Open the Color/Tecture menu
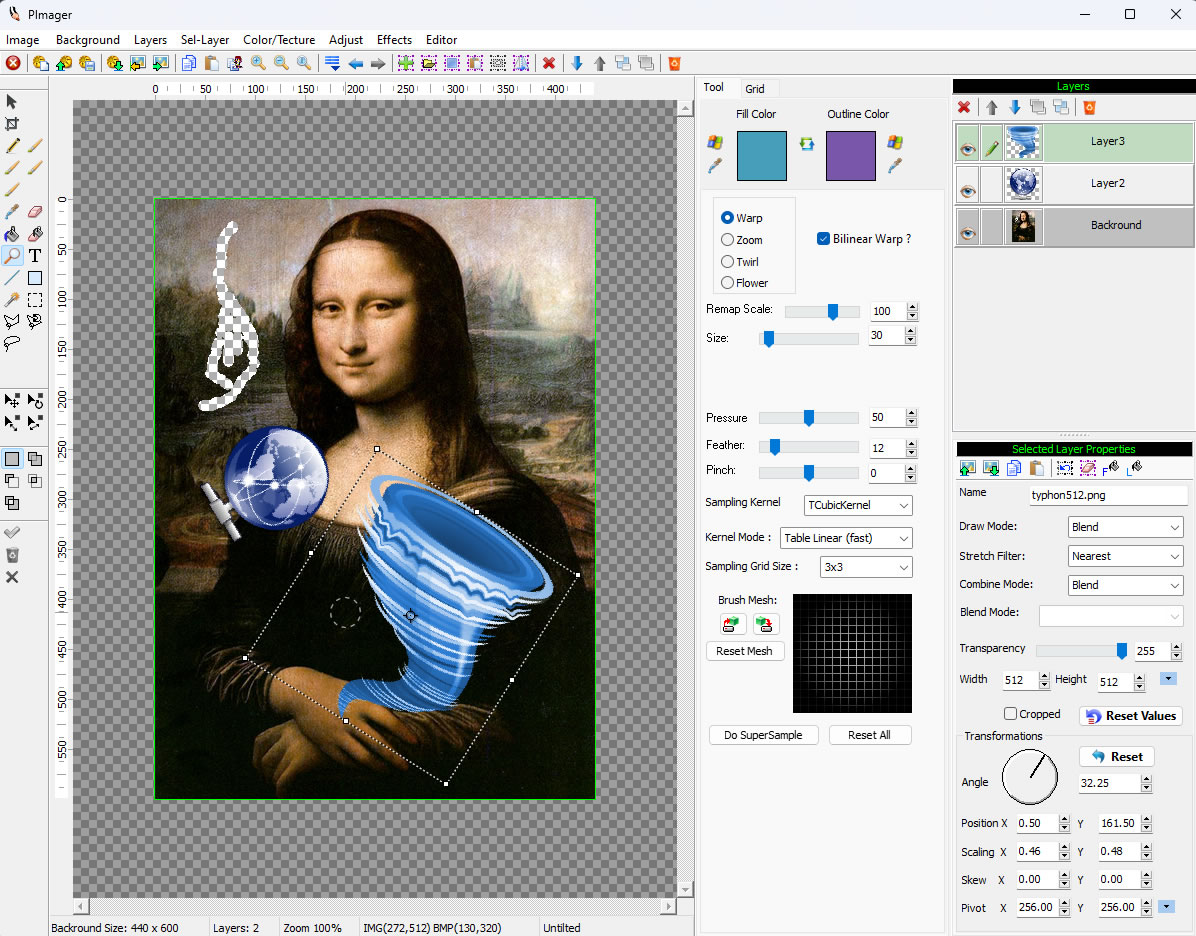Screen dimensions: 1196x936 (x=279, y=40)
